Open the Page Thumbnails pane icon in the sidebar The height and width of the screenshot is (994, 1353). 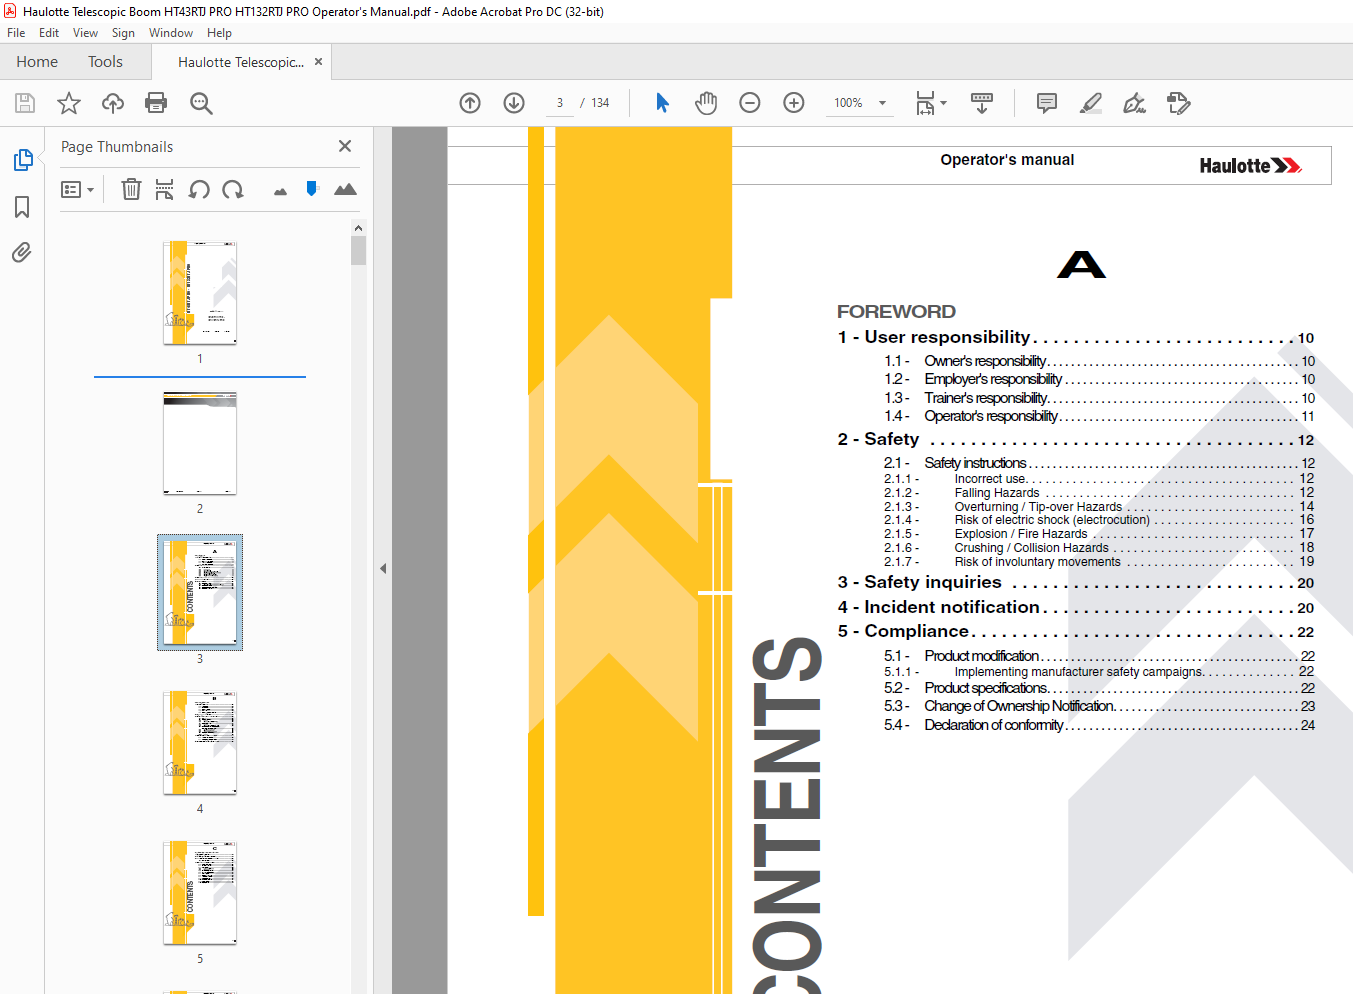coord(22,160)
